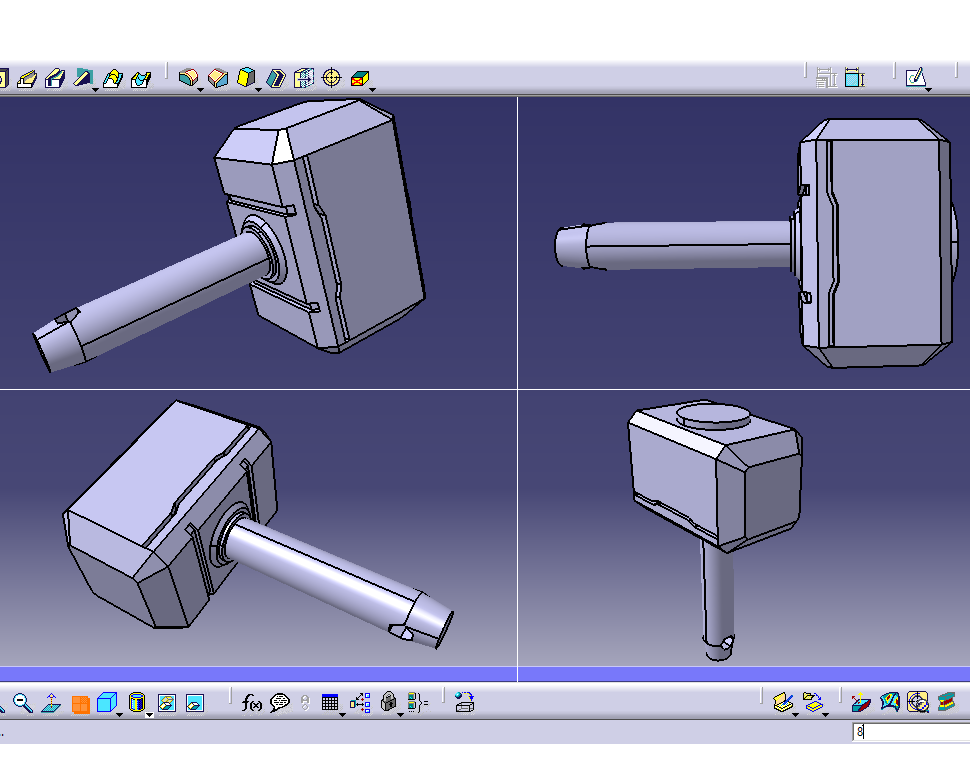Click the Constraint tool icon

pyautogui.click(x=854, y=78)
